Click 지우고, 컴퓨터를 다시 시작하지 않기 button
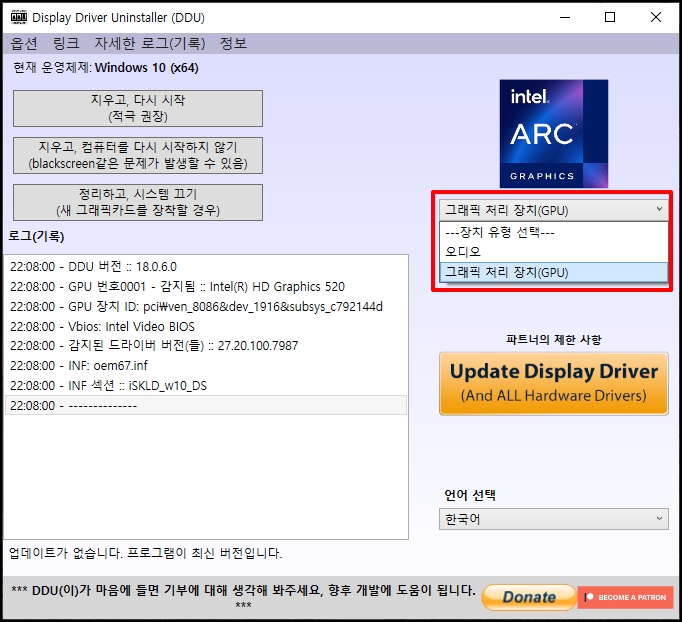682x622 pixels. coord(138,155)
